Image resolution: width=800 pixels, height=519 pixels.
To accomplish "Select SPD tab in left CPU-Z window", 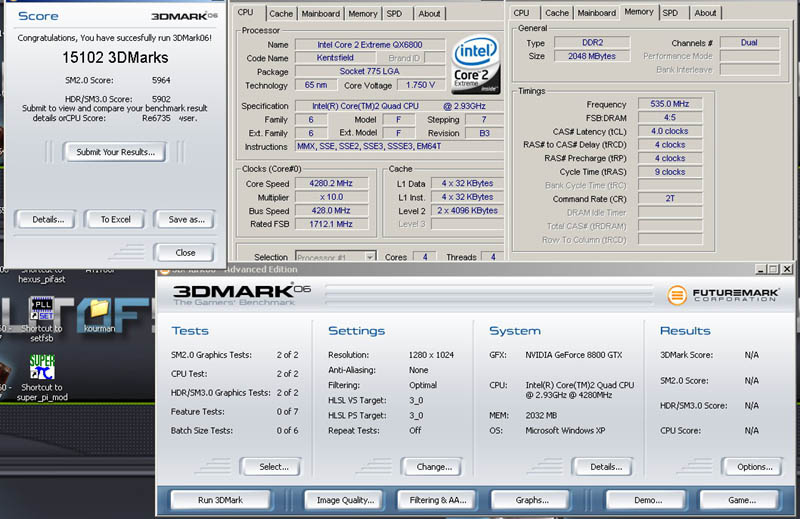I will (x=394, y=14).
